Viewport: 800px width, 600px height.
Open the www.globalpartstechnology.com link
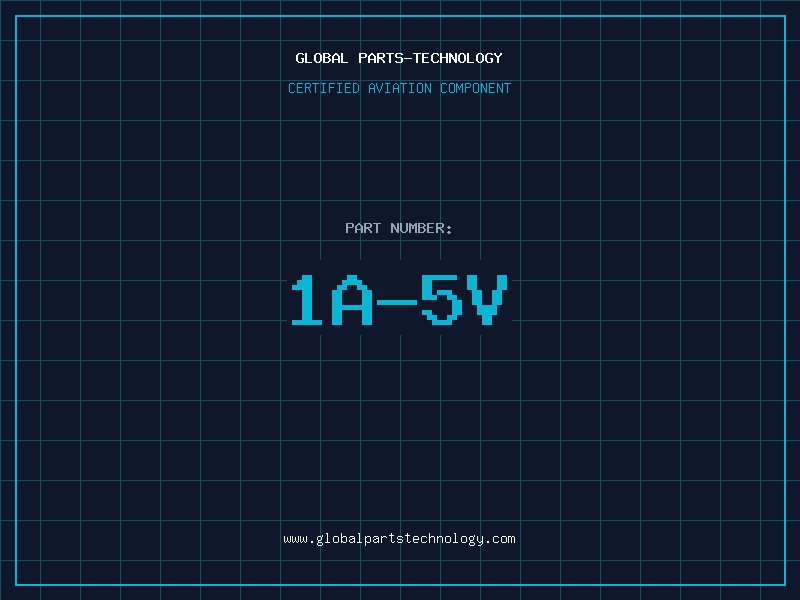pyautogui.click(x=399, y=539)
